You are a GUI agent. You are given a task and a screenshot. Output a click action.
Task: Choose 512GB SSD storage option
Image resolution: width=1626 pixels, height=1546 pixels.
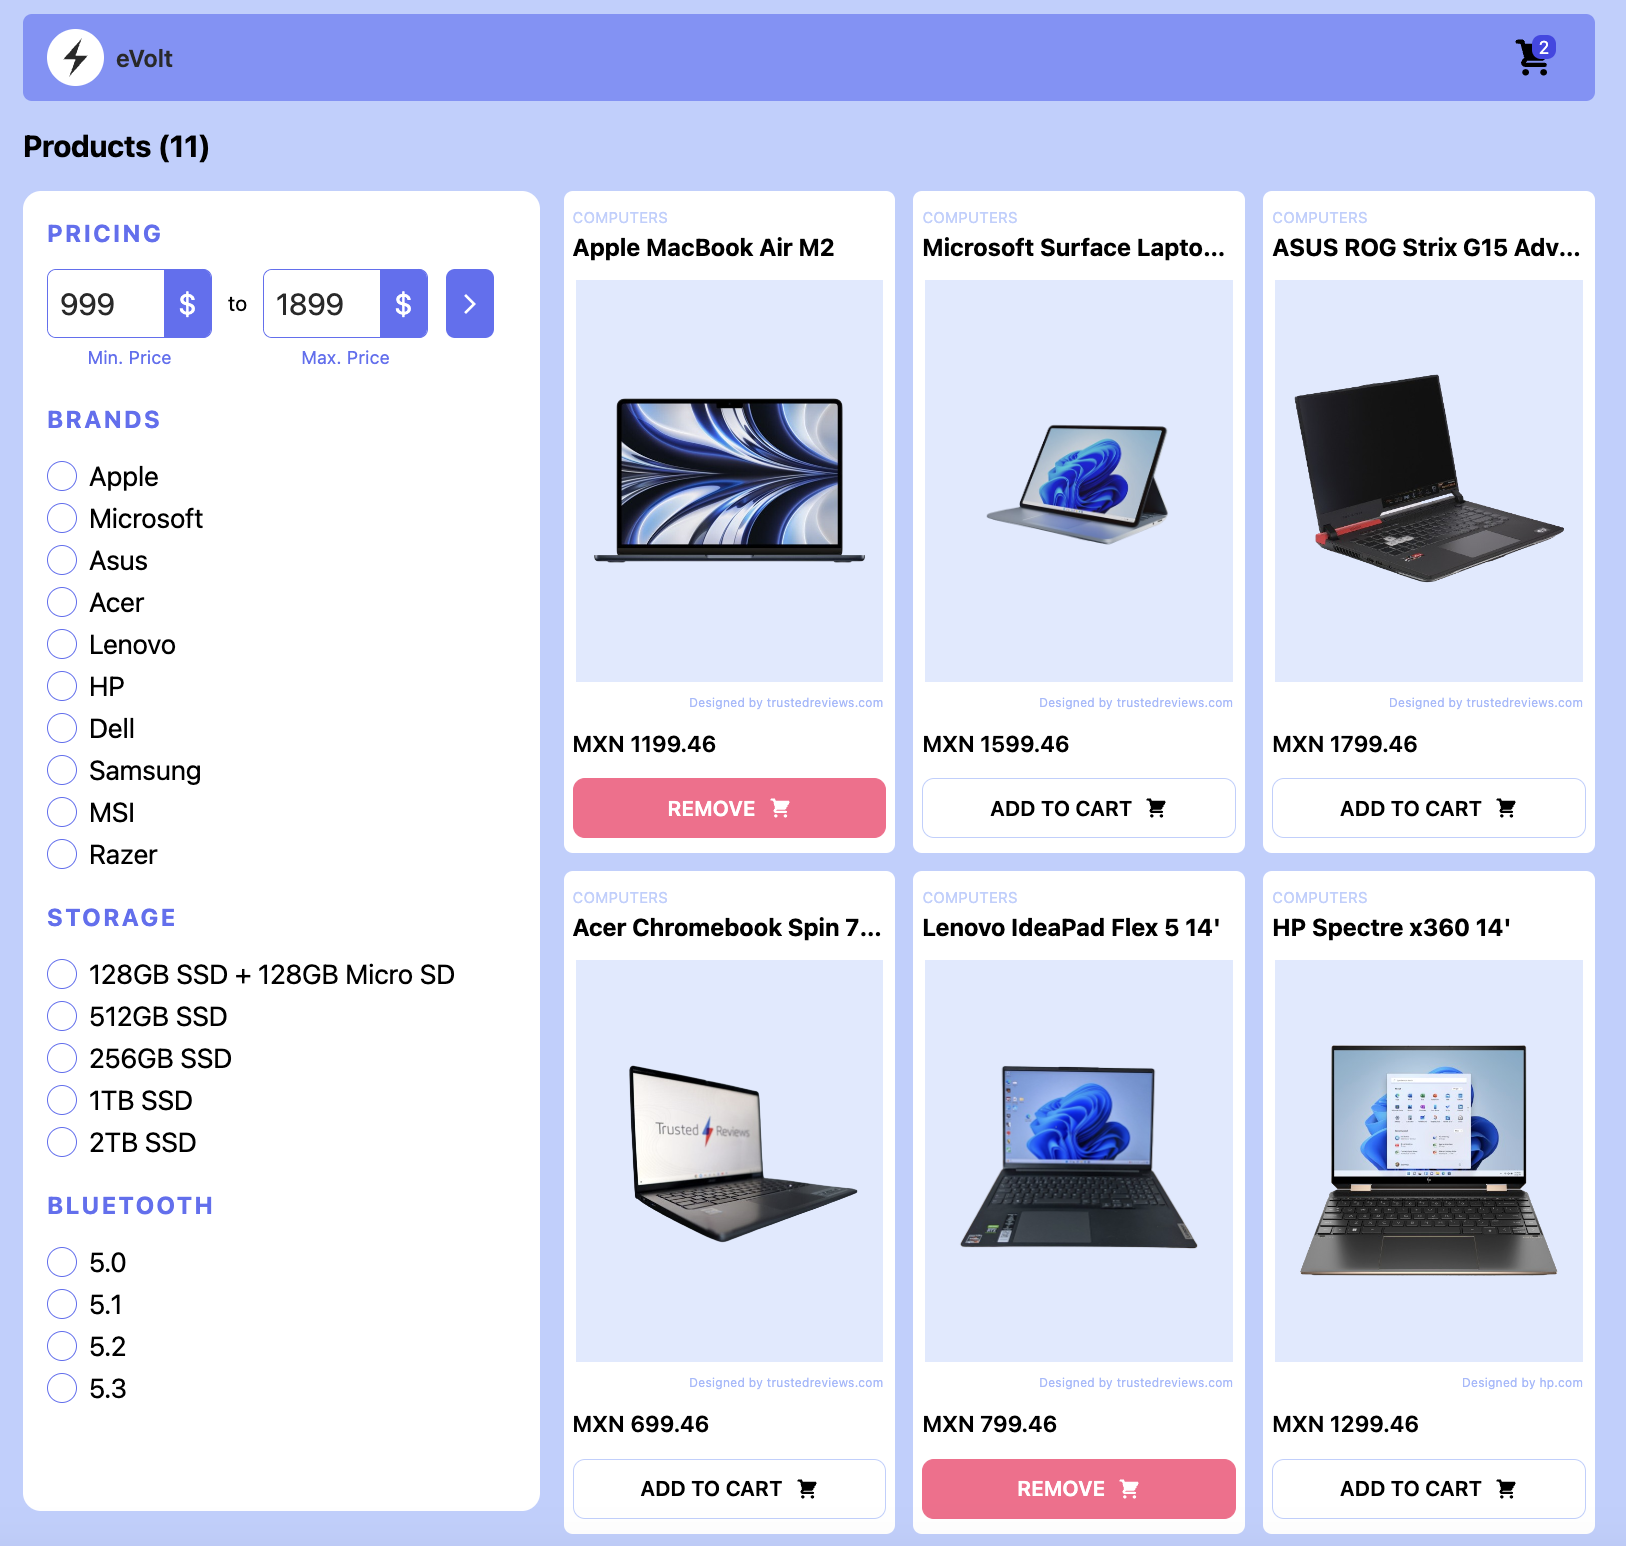(x=62, y=1016)
